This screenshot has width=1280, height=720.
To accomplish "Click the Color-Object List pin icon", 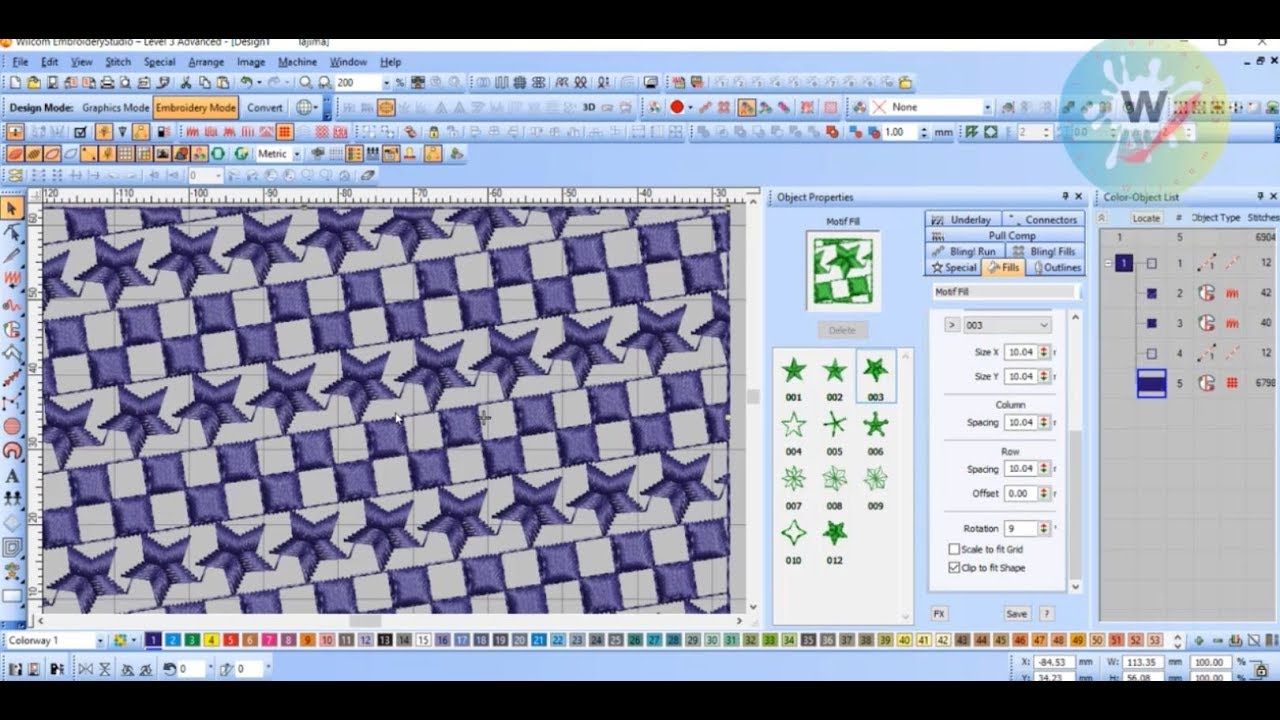I will pyautogui.click(x=1261, y=197).
